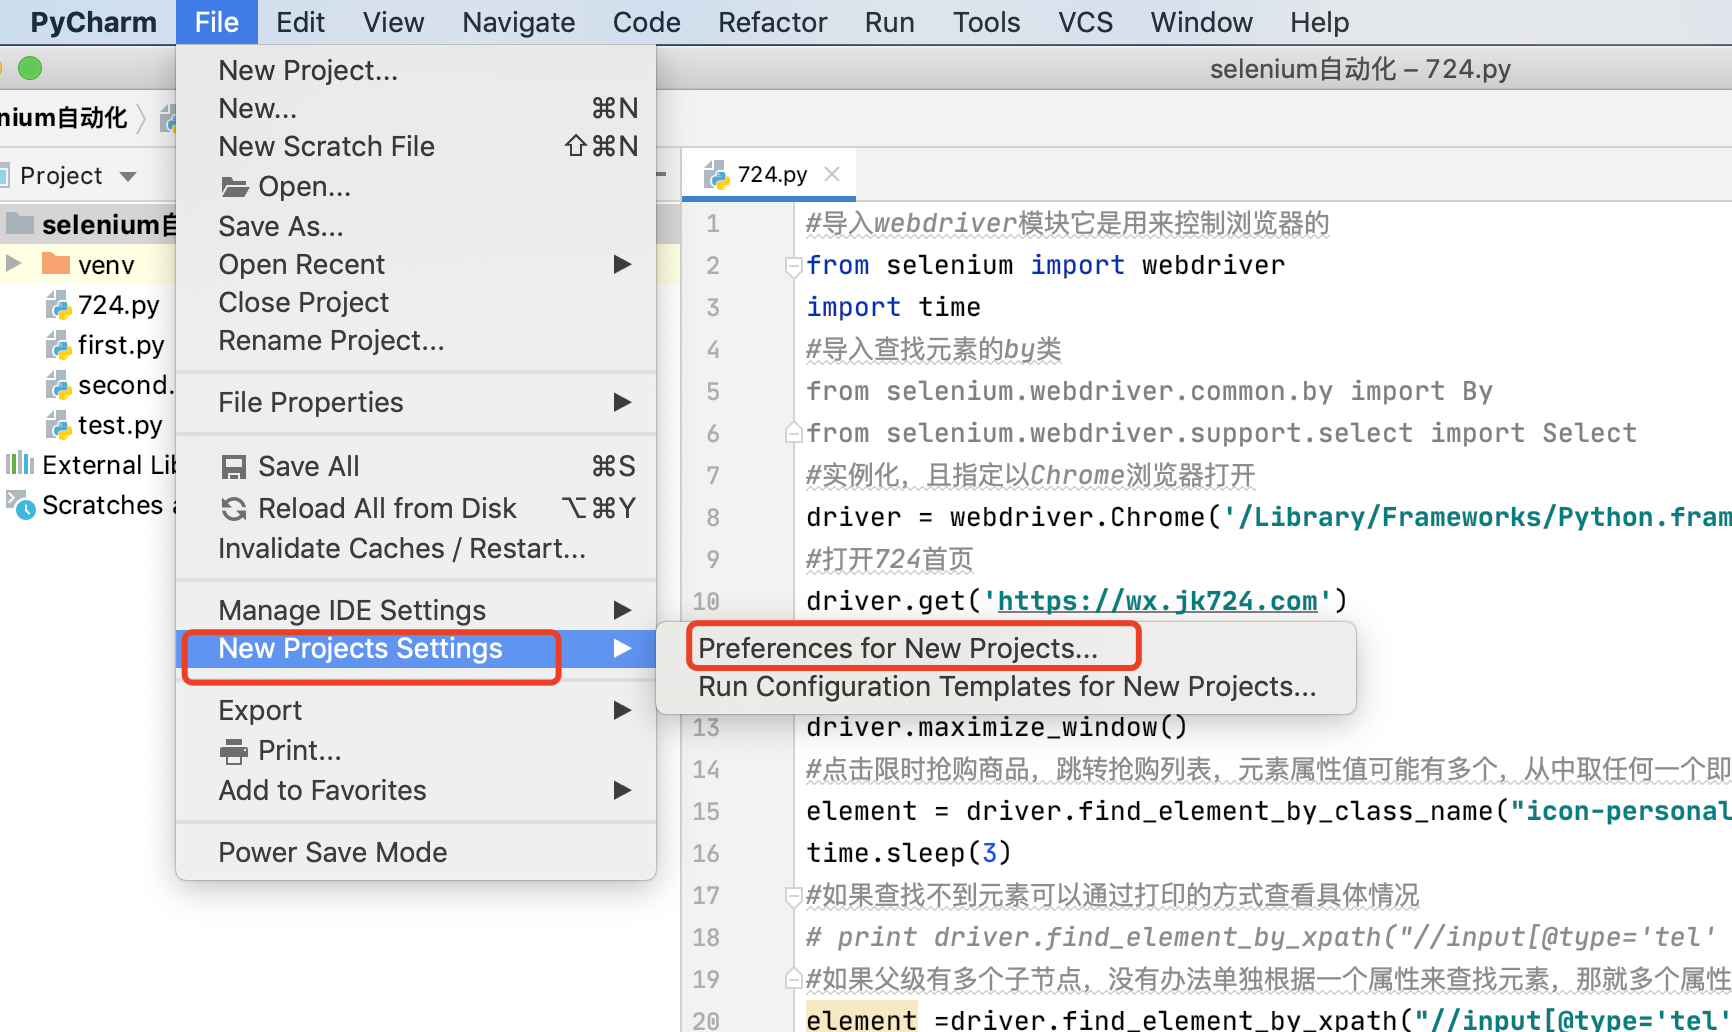Open the View menu
The width and height of the screenshot is (1732, 1032).
coord(393,22)
